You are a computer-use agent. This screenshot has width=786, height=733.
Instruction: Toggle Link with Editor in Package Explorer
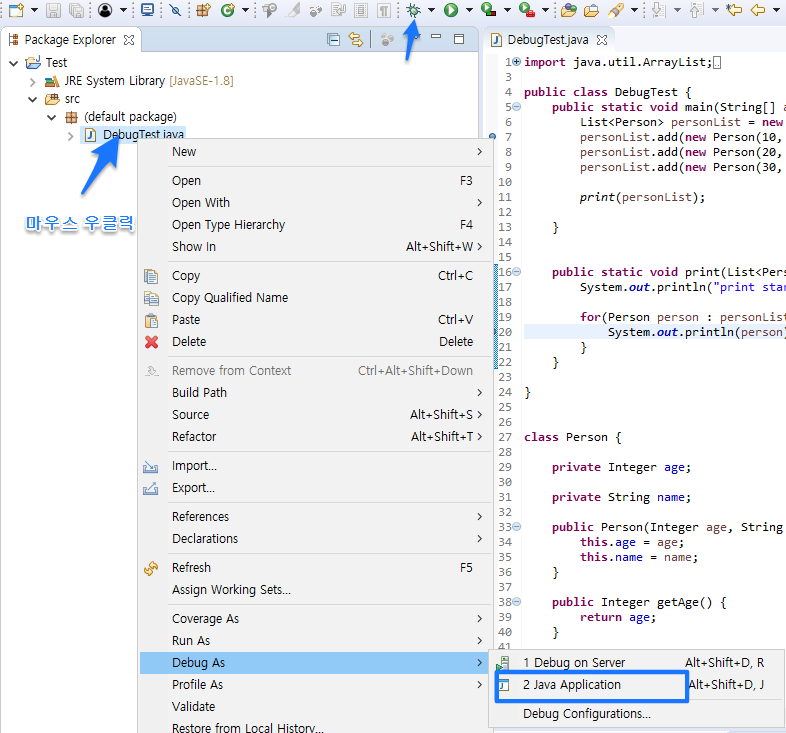(x=356, y=40)
